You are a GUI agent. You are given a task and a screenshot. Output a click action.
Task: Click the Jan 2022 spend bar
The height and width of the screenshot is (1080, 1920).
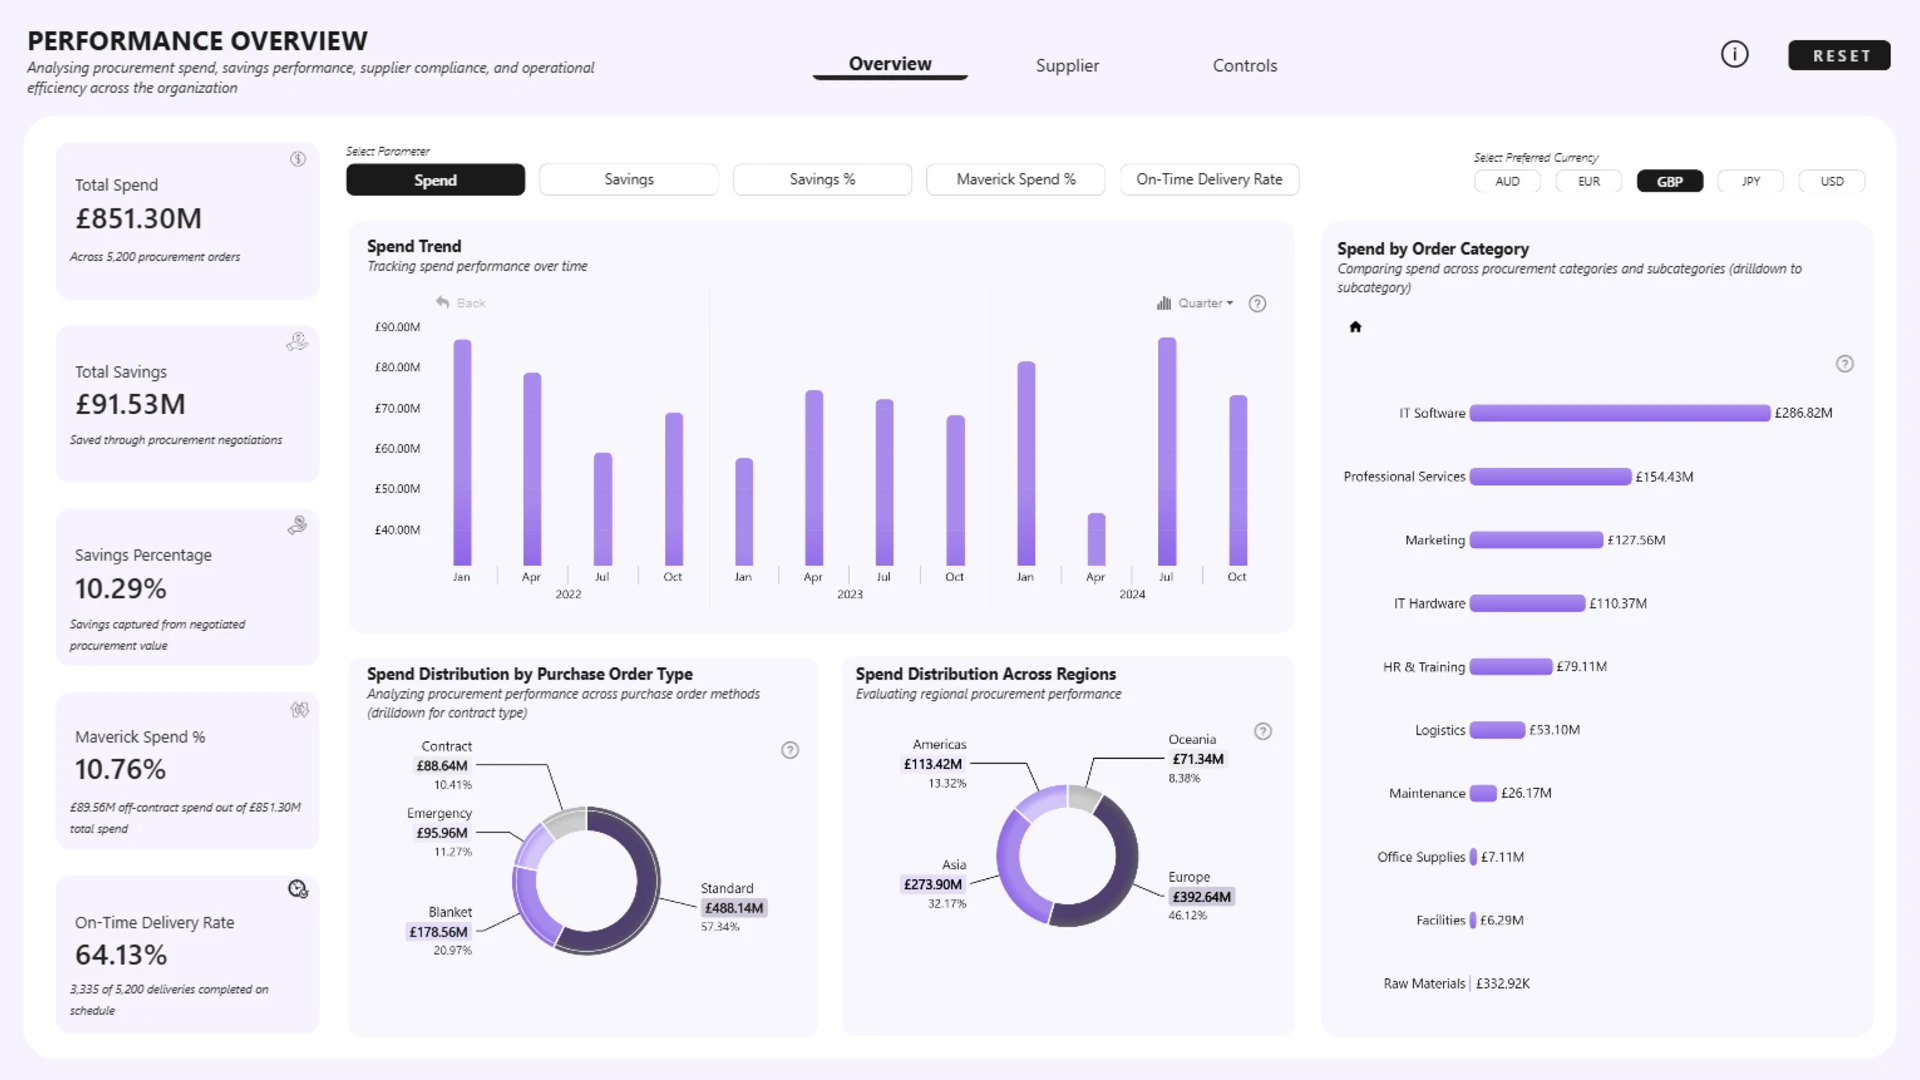tap(462, 453)
